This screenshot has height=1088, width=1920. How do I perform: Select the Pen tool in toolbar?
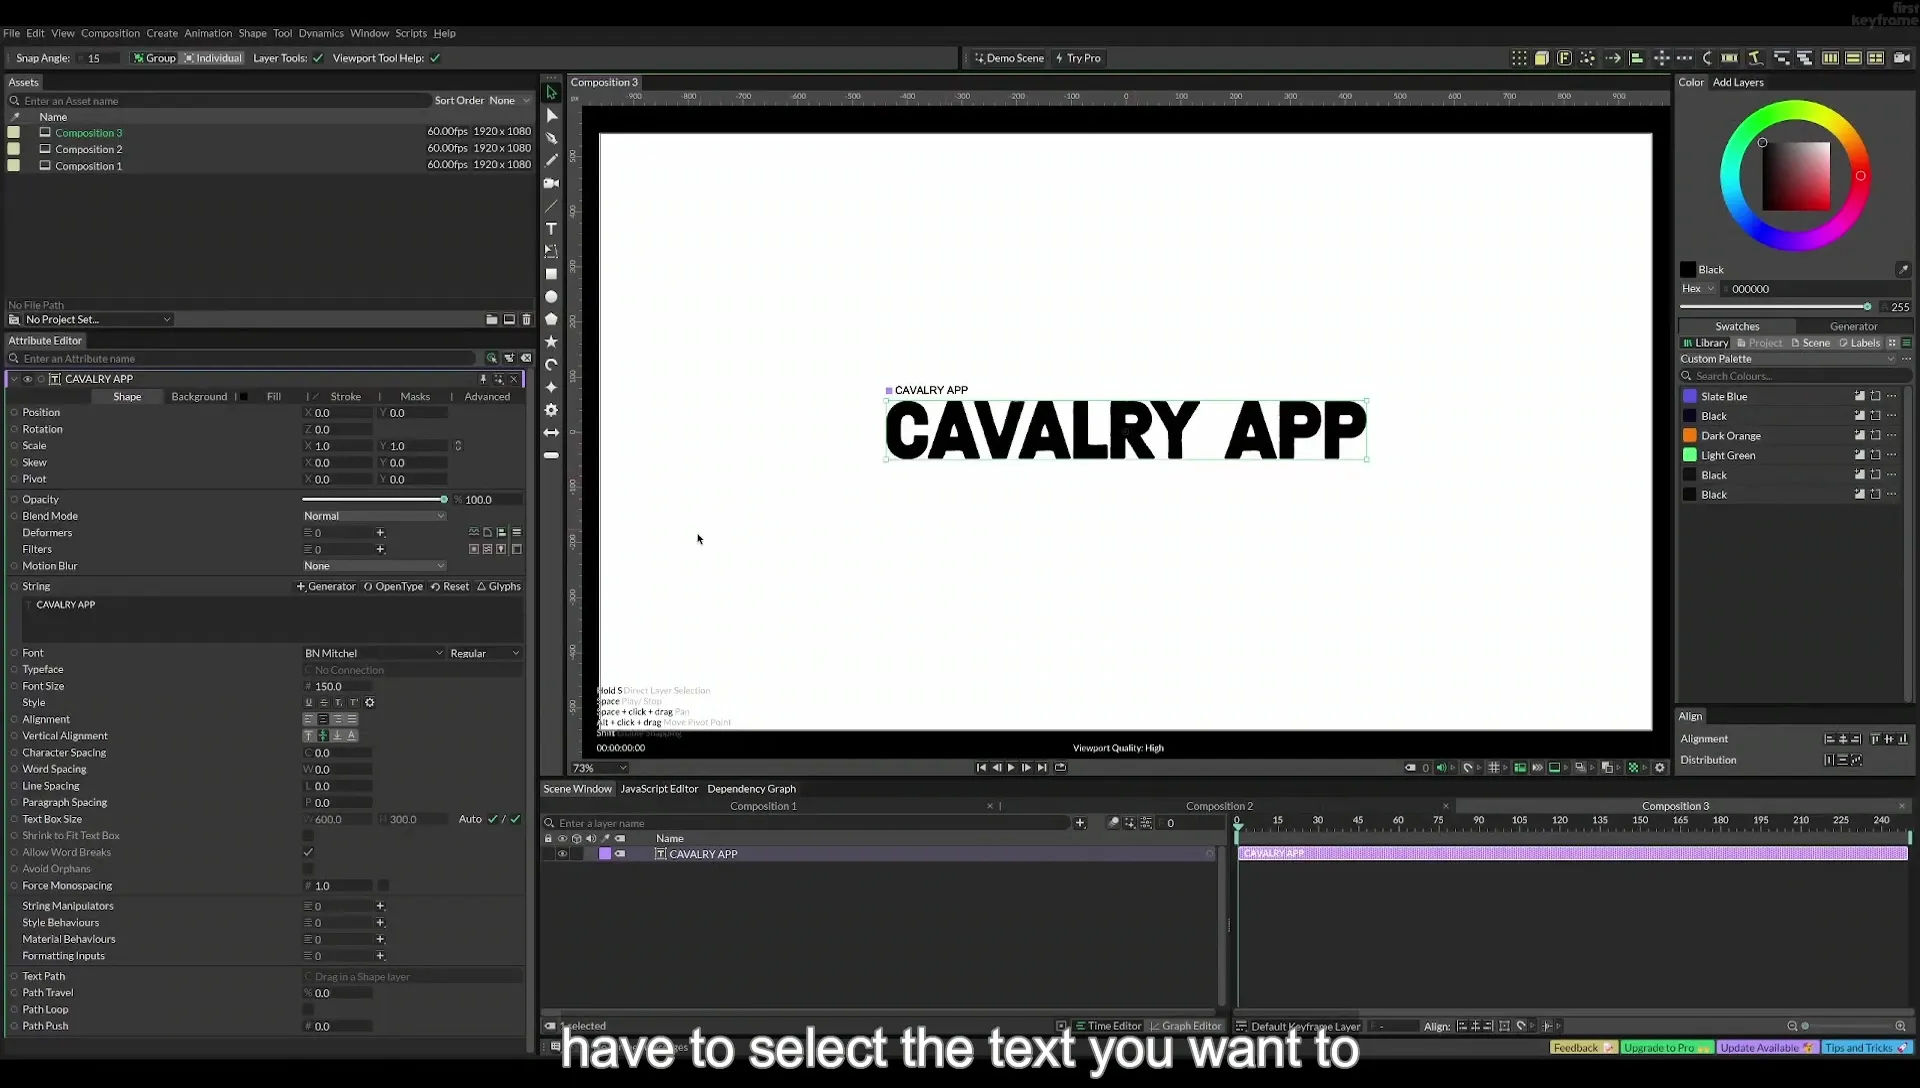pos(551,138)
